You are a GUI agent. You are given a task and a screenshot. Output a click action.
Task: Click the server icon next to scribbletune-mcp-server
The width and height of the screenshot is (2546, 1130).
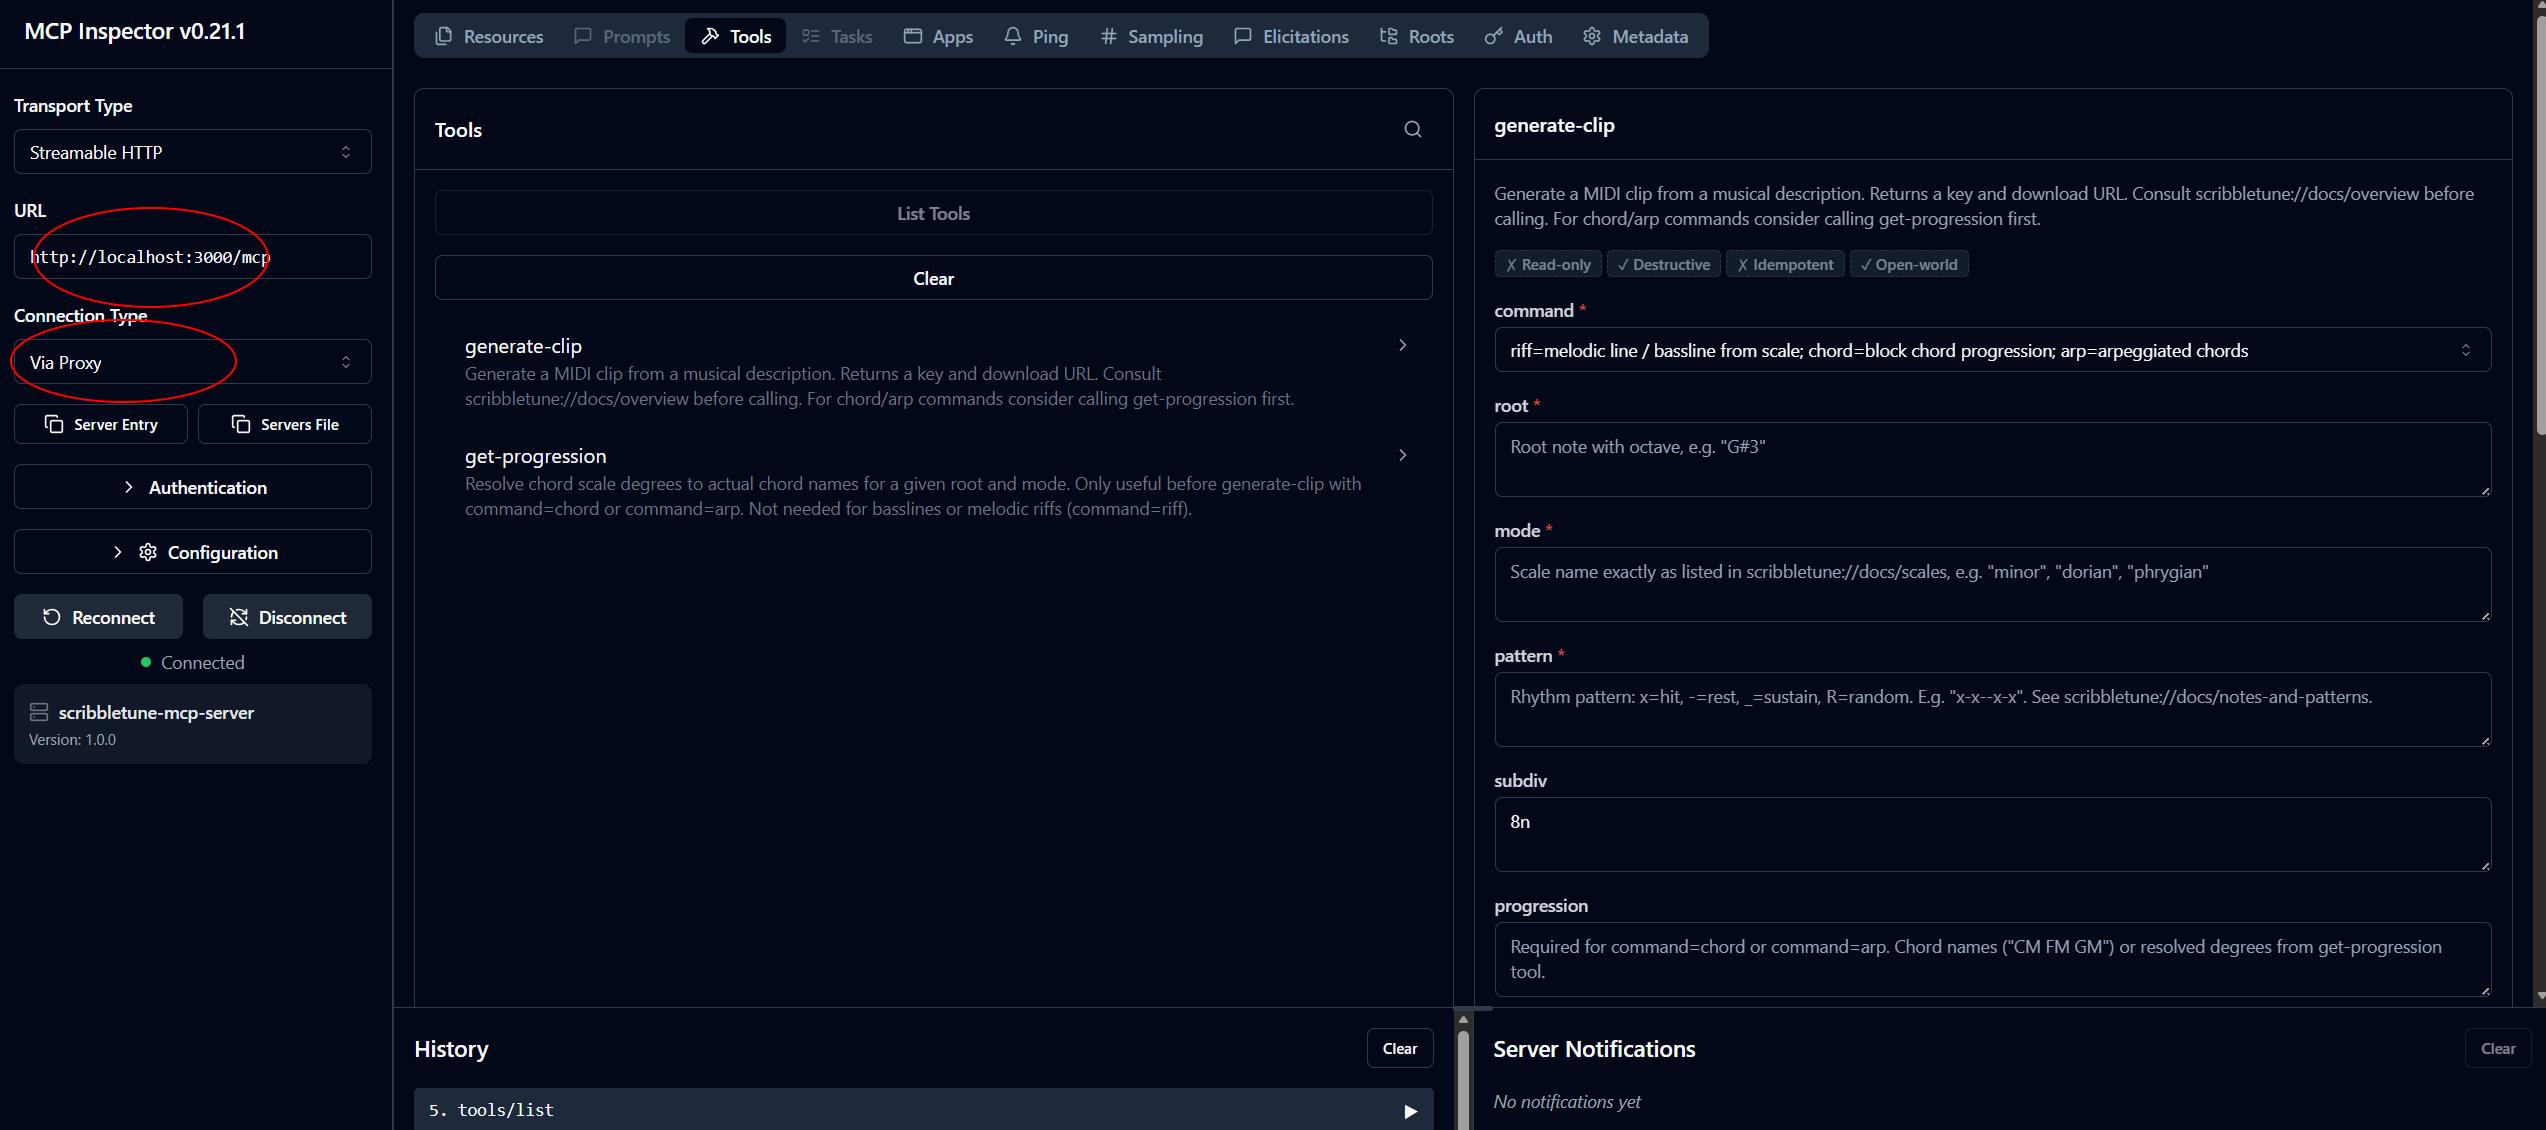click(x=39, y=712)
